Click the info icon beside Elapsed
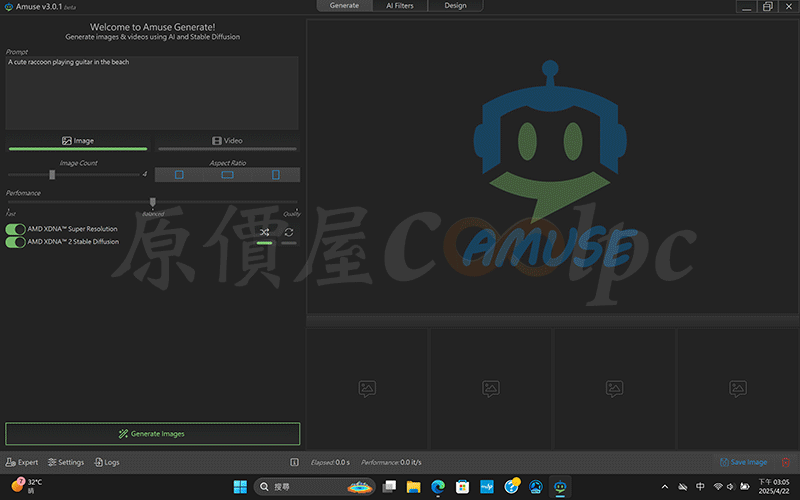 (294, 462)
